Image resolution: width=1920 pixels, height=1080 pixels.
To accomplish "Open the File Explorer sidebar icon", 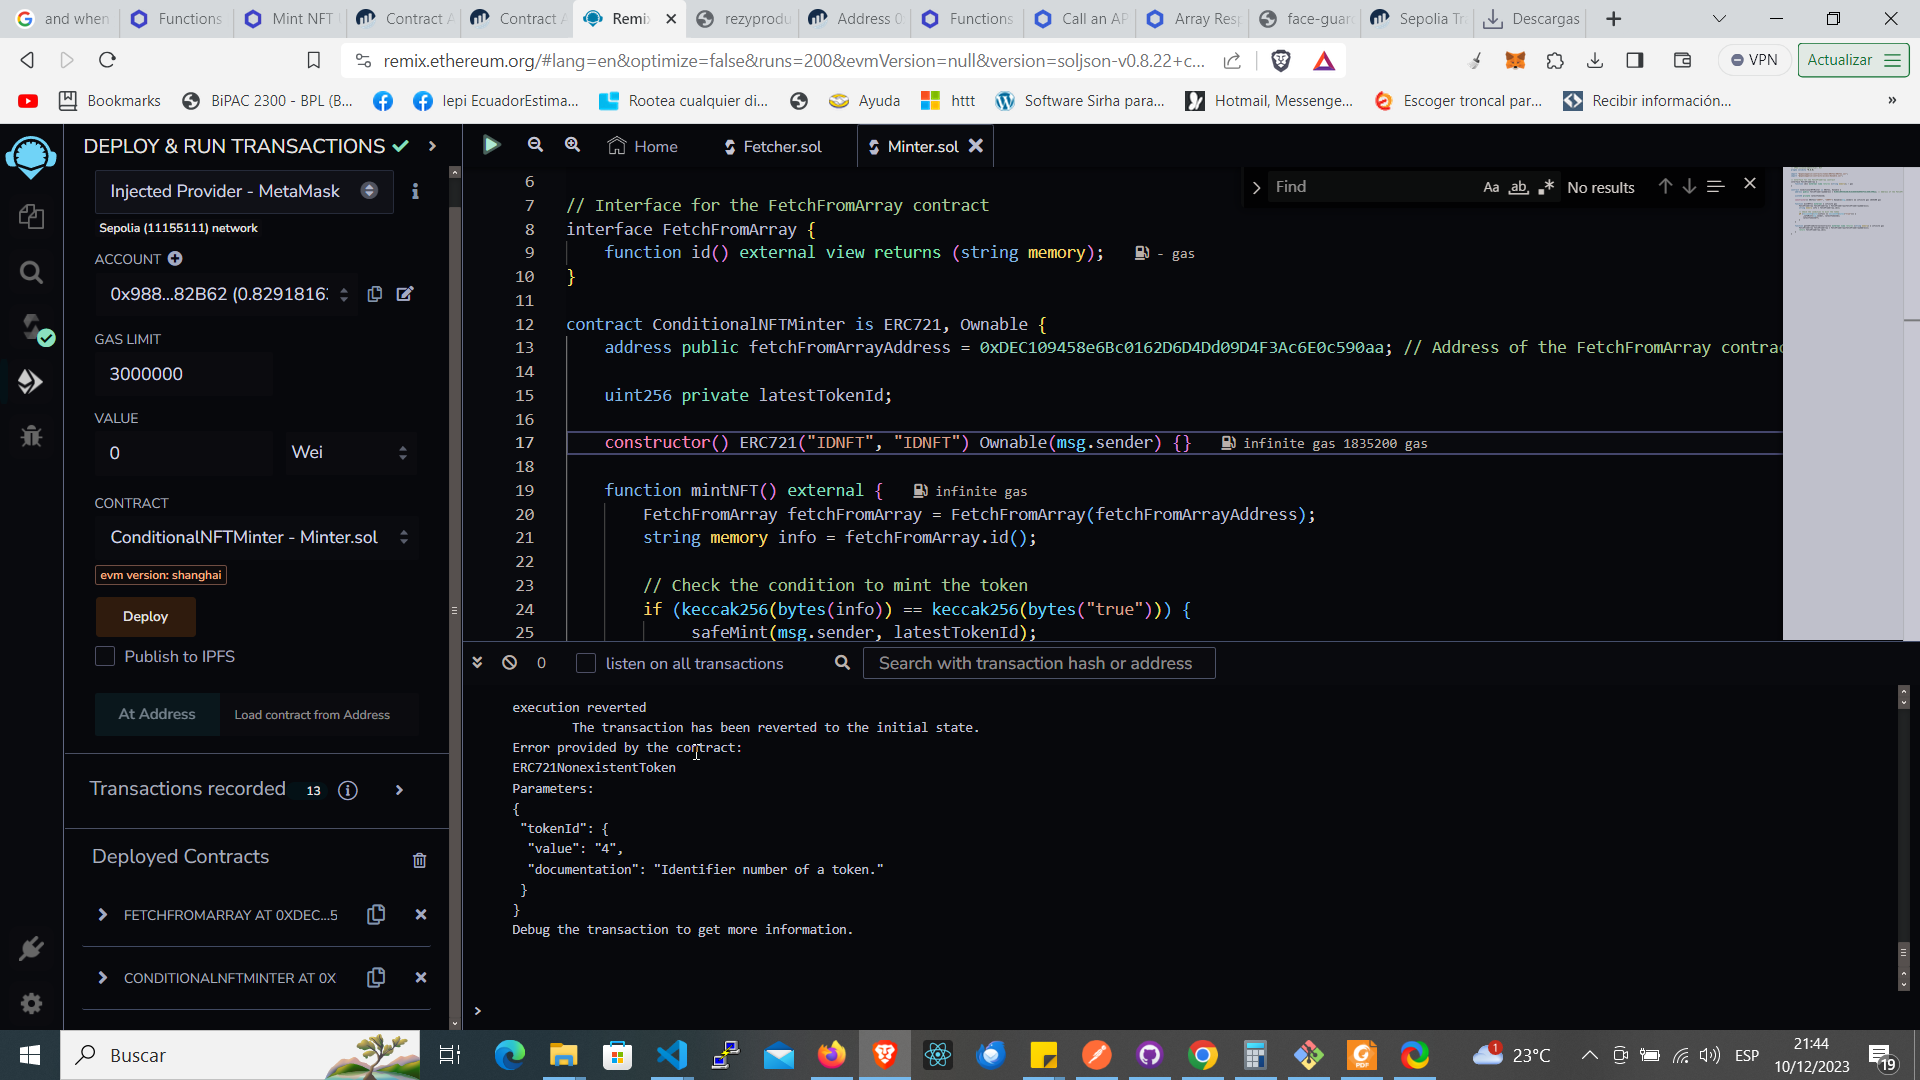I will [x=31, y=216].
